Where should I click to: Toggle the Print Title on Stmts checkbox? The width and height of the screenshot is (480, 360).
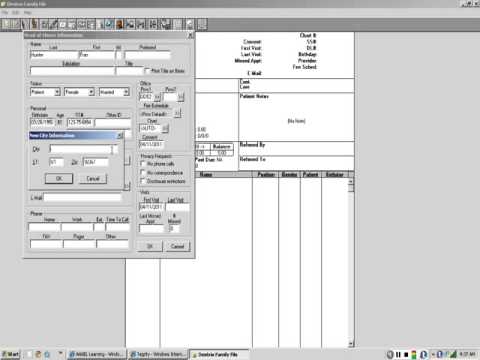coord(147,71)
